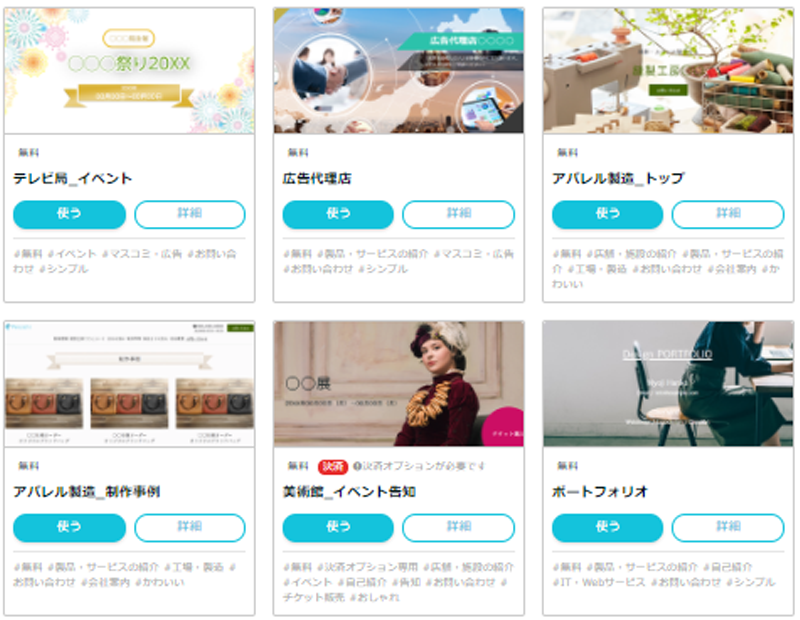Click 使う button for アパレル製造_制作事例 template
The height and width of the screenshot is (620, 800).
(x=69, y=528)
